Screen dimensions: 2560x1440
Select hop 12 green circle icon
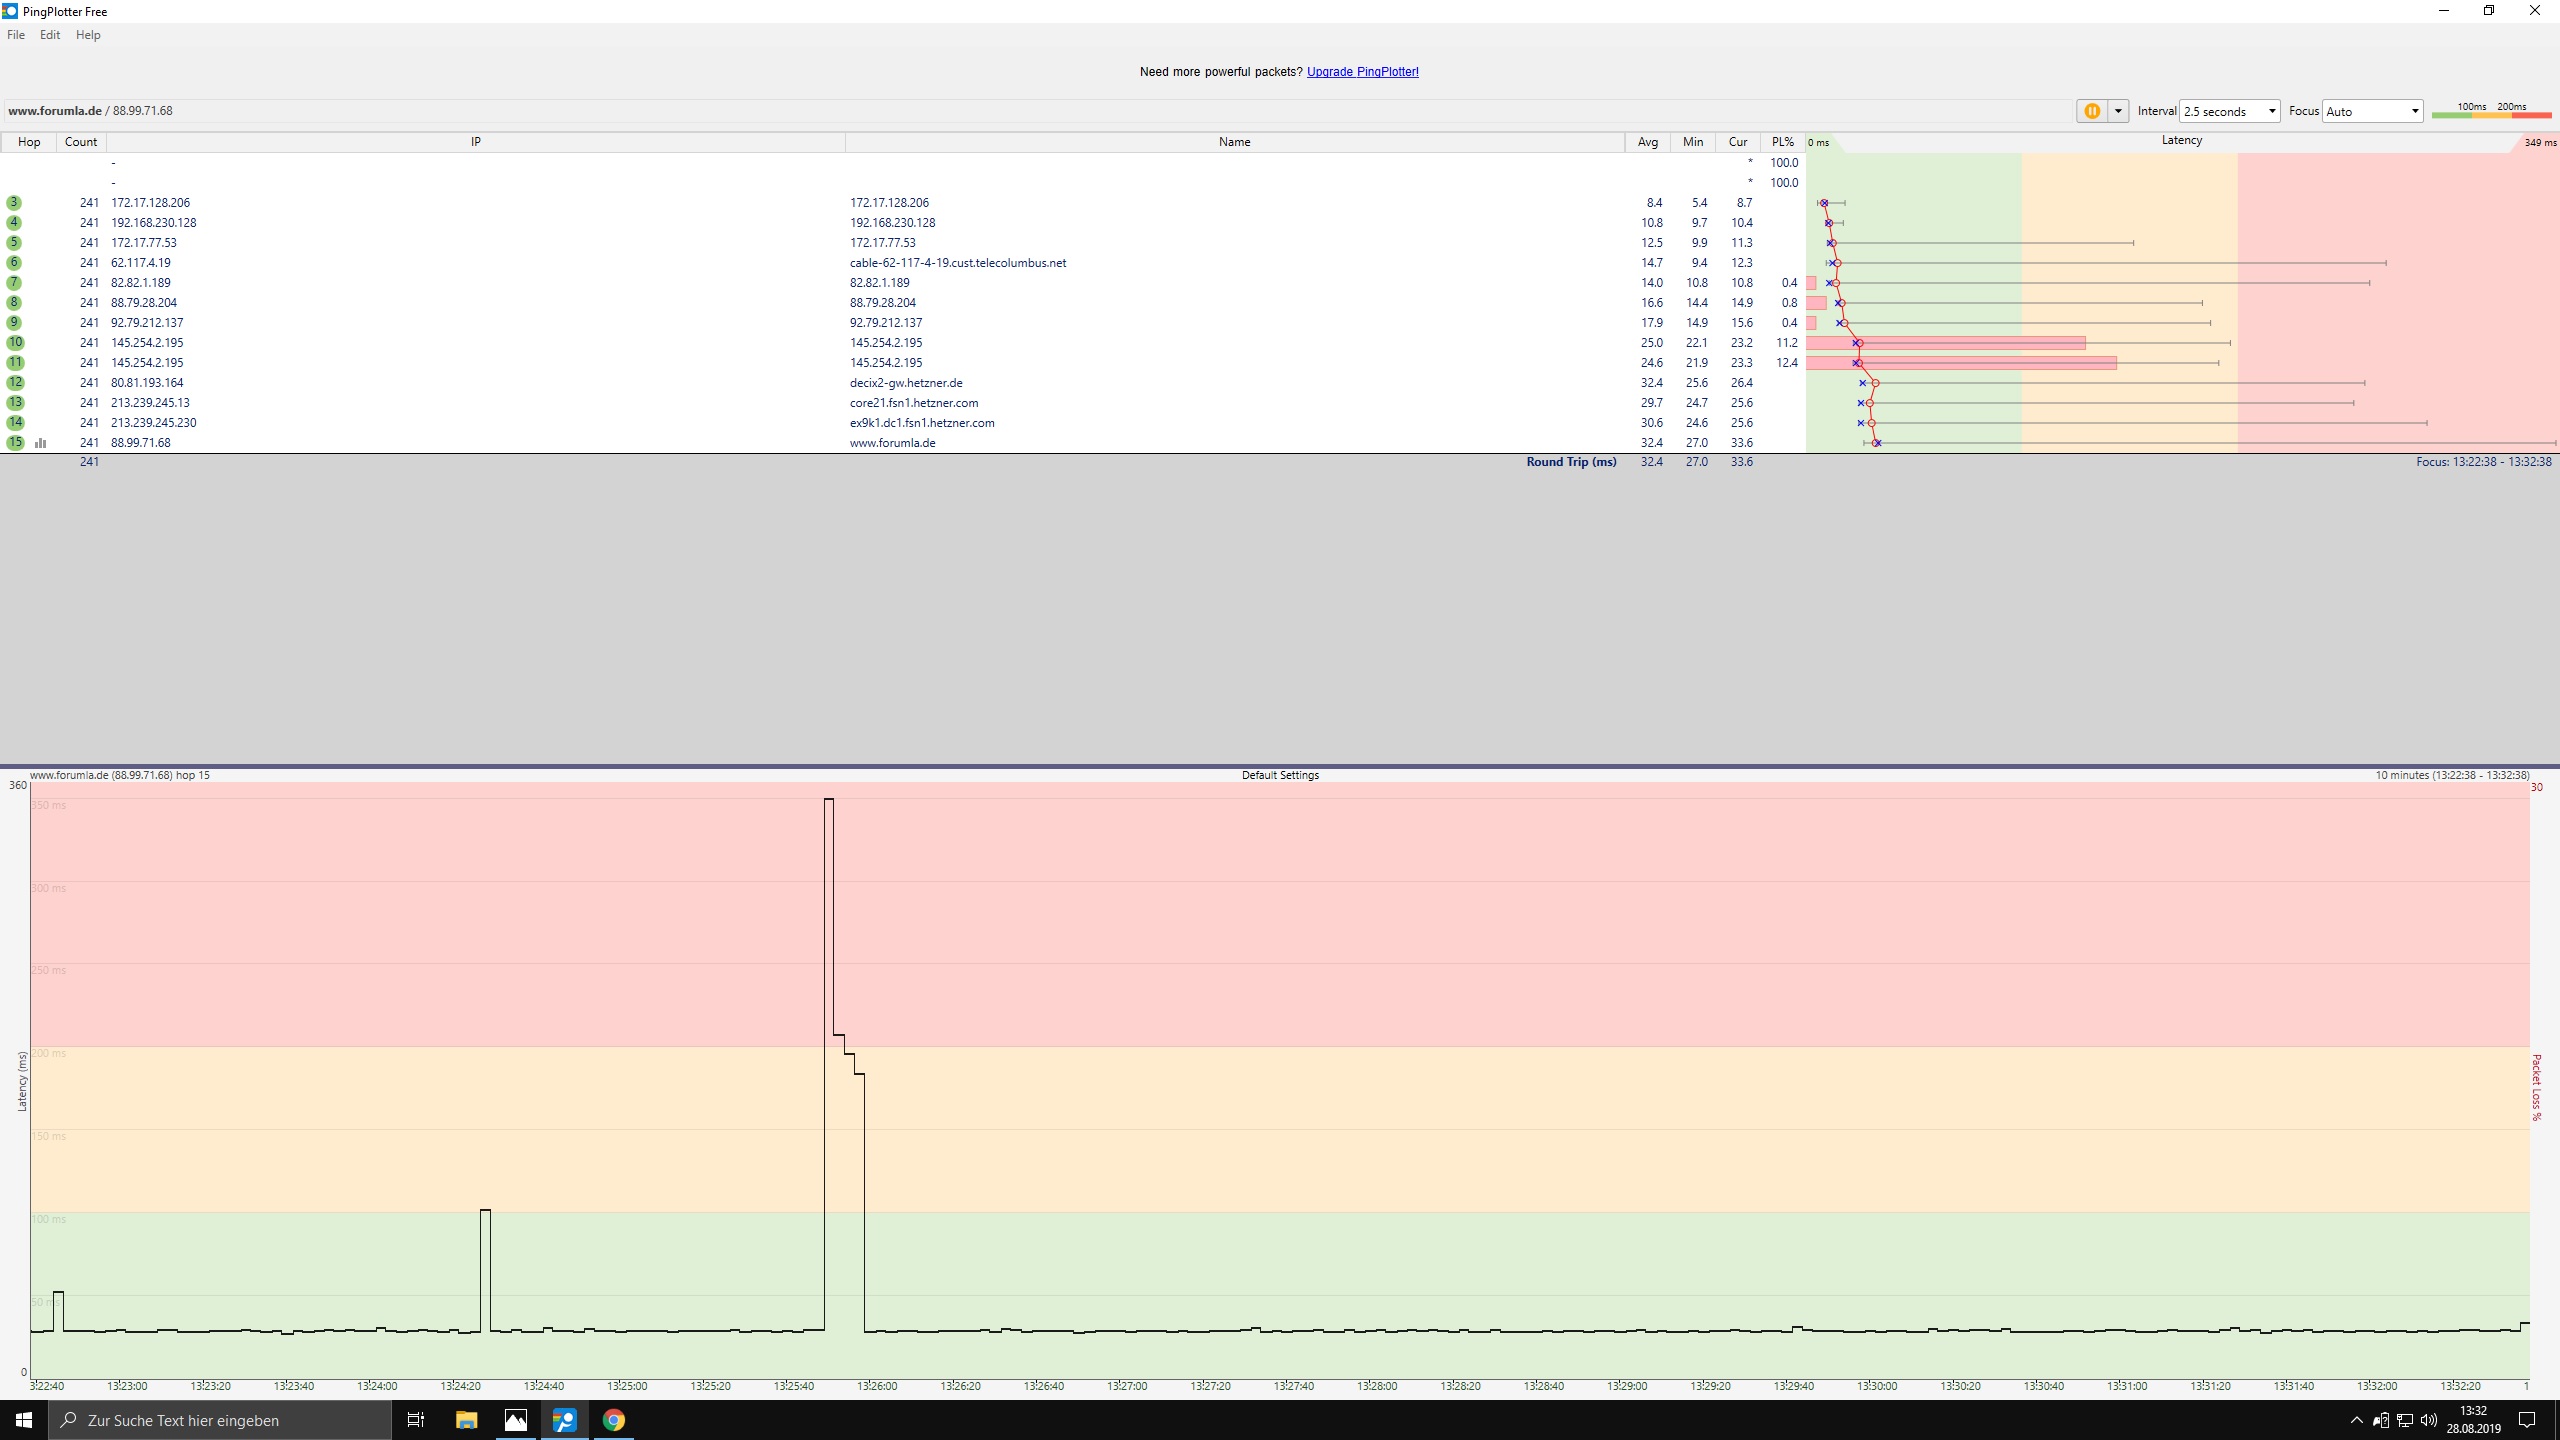pos(15,383)
